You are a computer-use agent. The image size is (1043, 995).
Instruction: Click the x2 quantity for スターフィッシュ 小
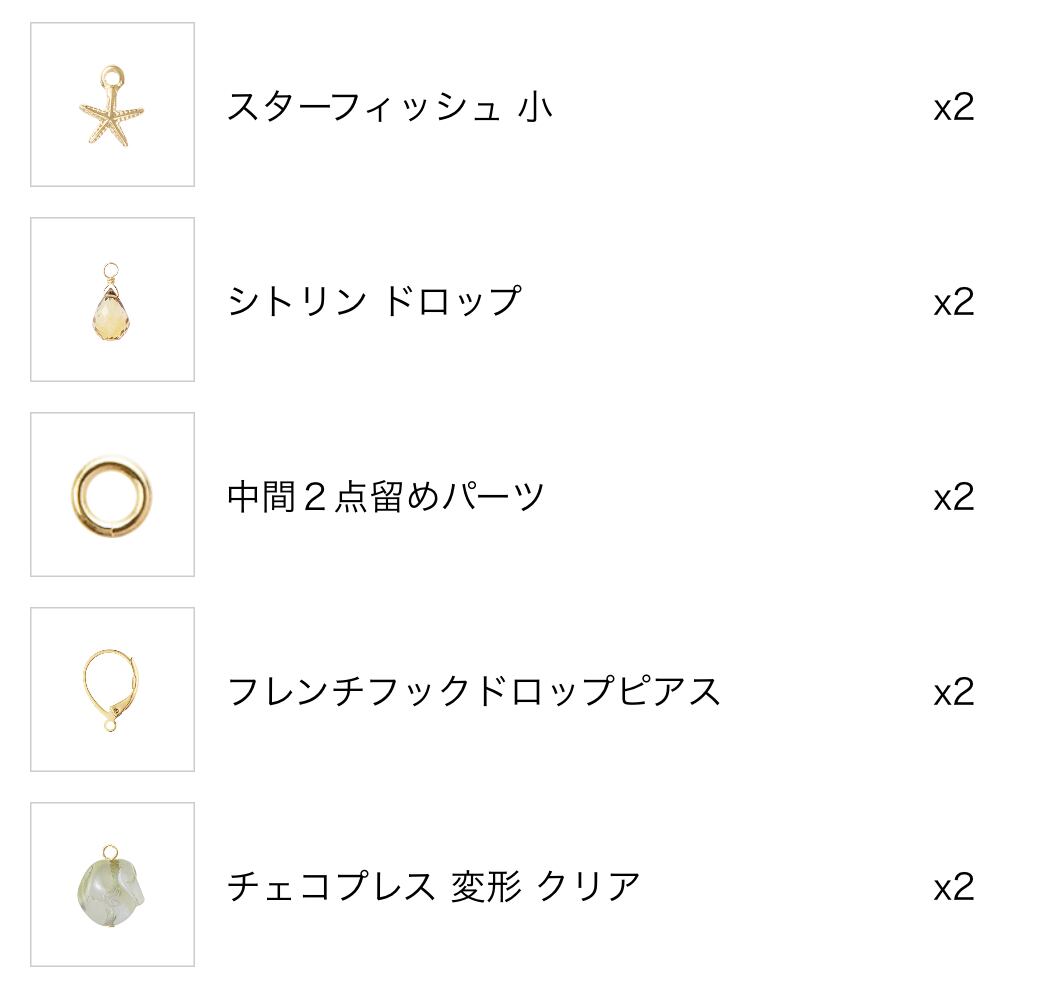tap(953, 107)
